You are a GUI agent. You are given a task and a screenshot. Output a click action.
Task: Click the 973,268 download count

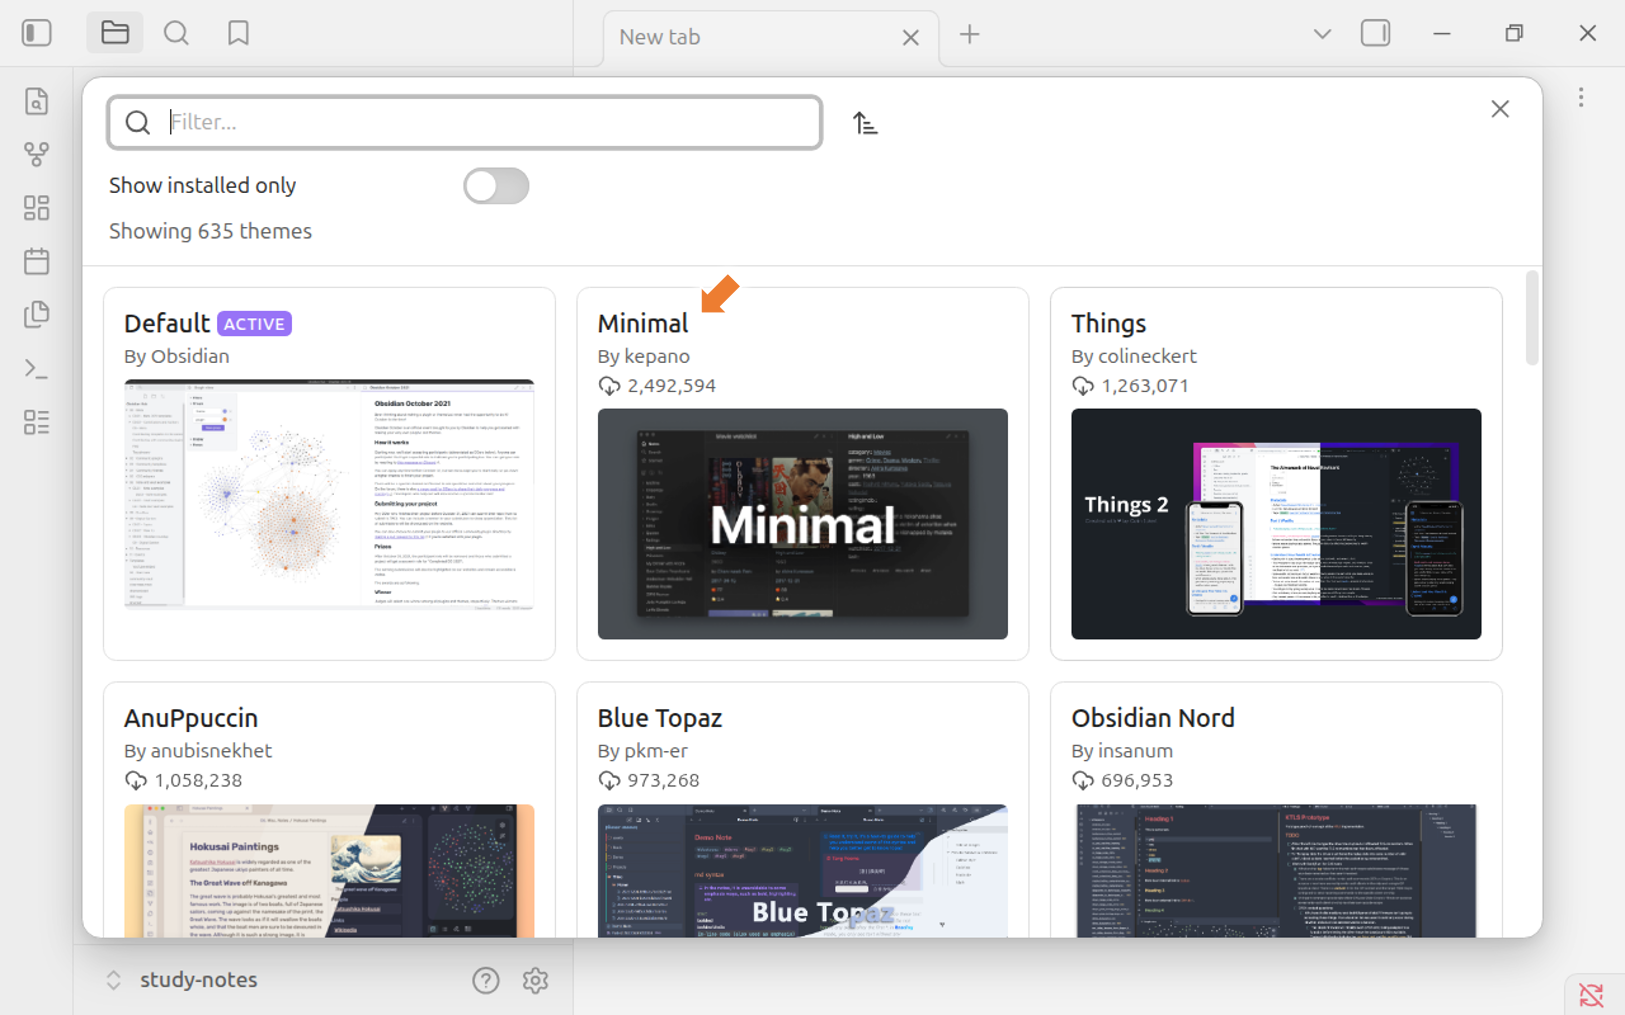(663, 780)
